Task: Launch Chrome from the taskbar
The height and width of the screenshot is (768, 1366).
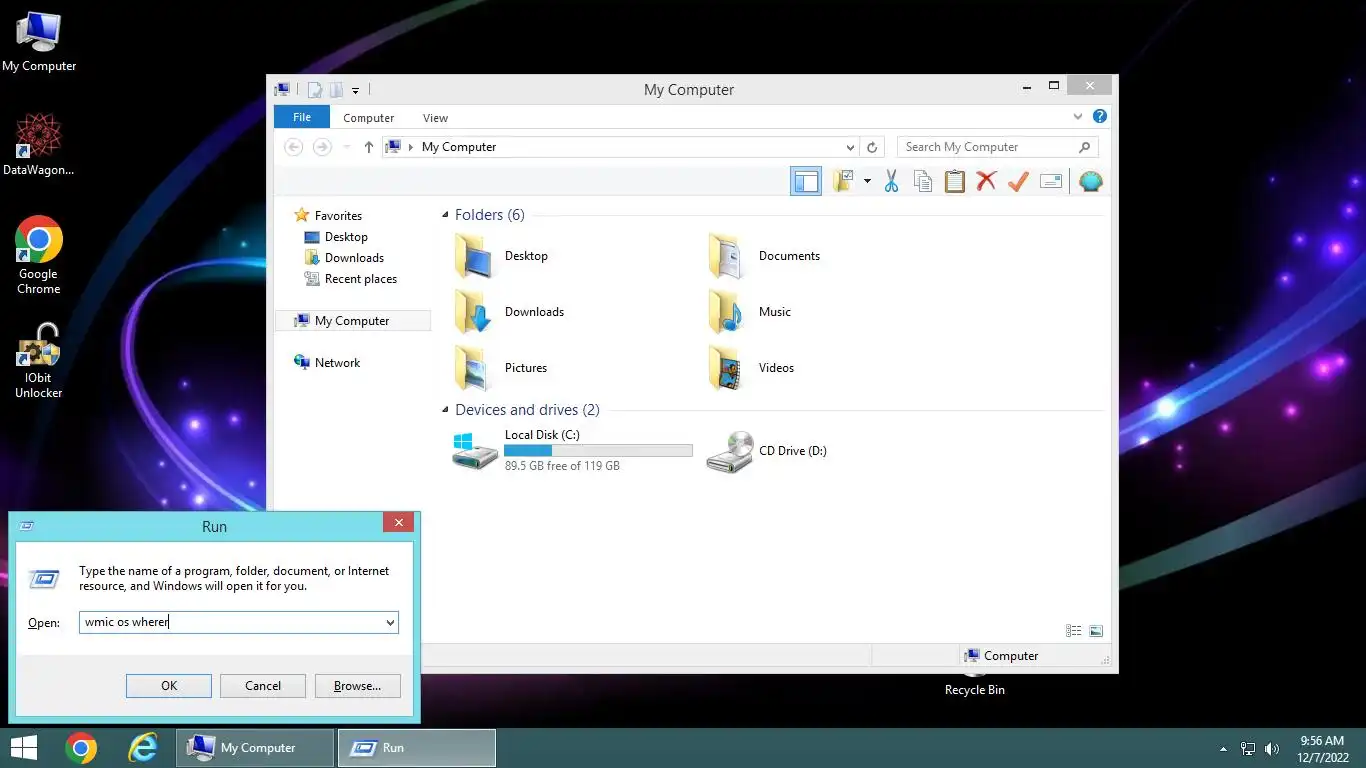Action: click(x=81, y=747)
